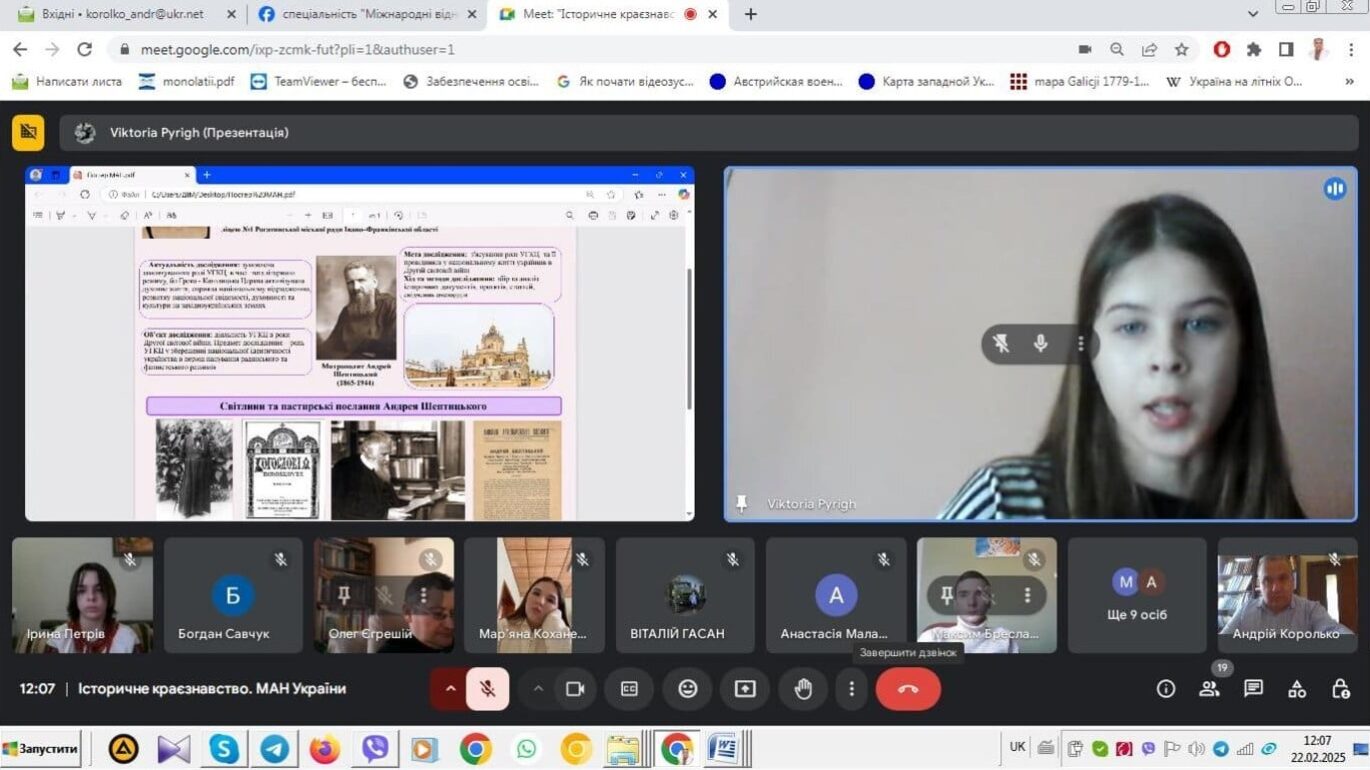The height and width of the screenshot is (770, 1370).
Task: Turn on closed captions
Action: (x=629, y=689)
